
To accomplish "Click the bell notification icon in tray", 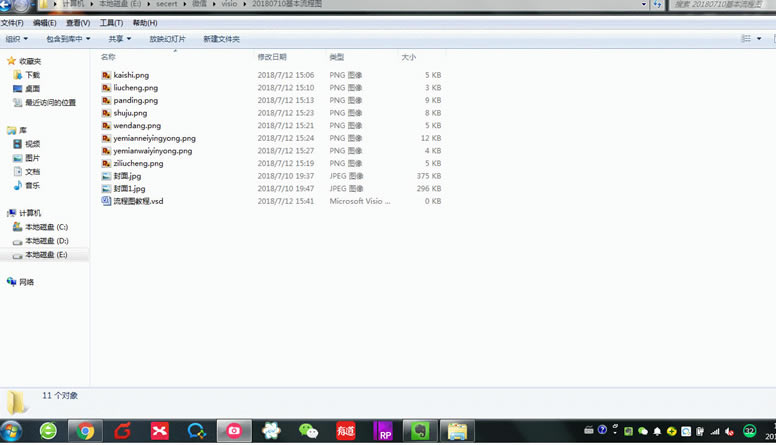I will coord(657,432).
